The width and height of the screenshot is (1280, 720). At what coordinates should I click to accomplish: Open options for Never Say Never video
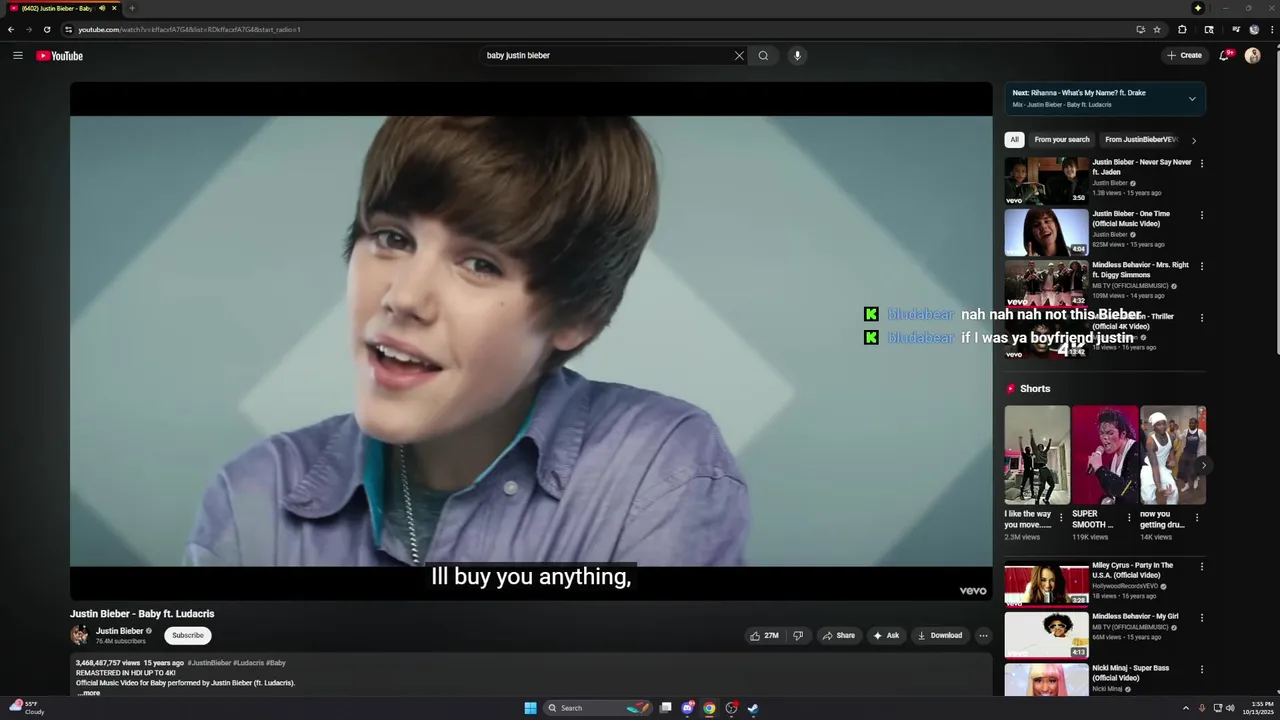click(1201, 163)
